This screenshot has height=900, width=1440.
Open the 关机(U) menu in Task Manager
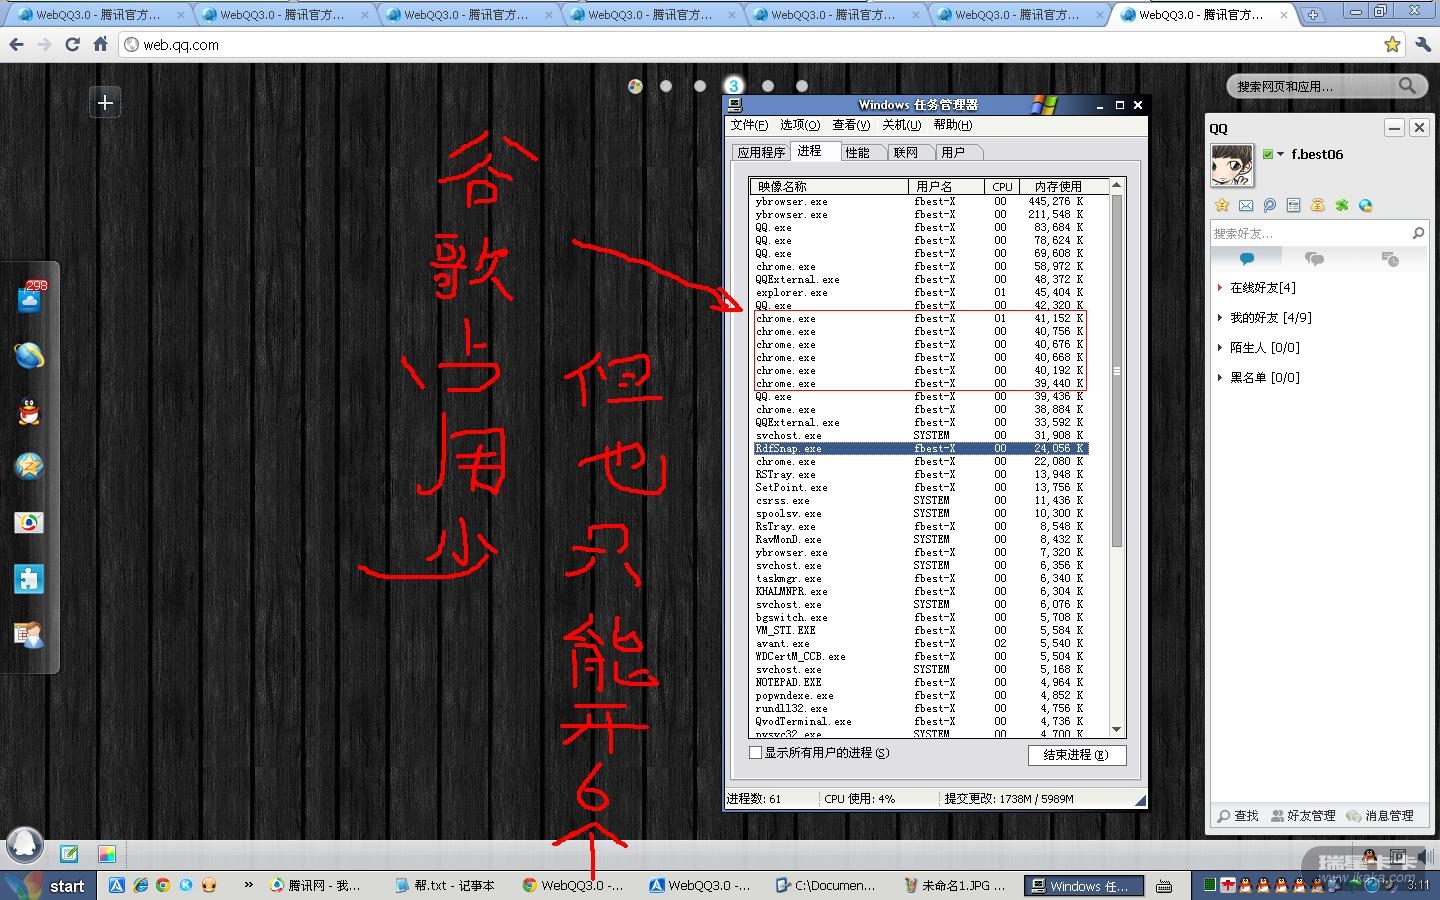pyautogui.click(x=901, y=125)
